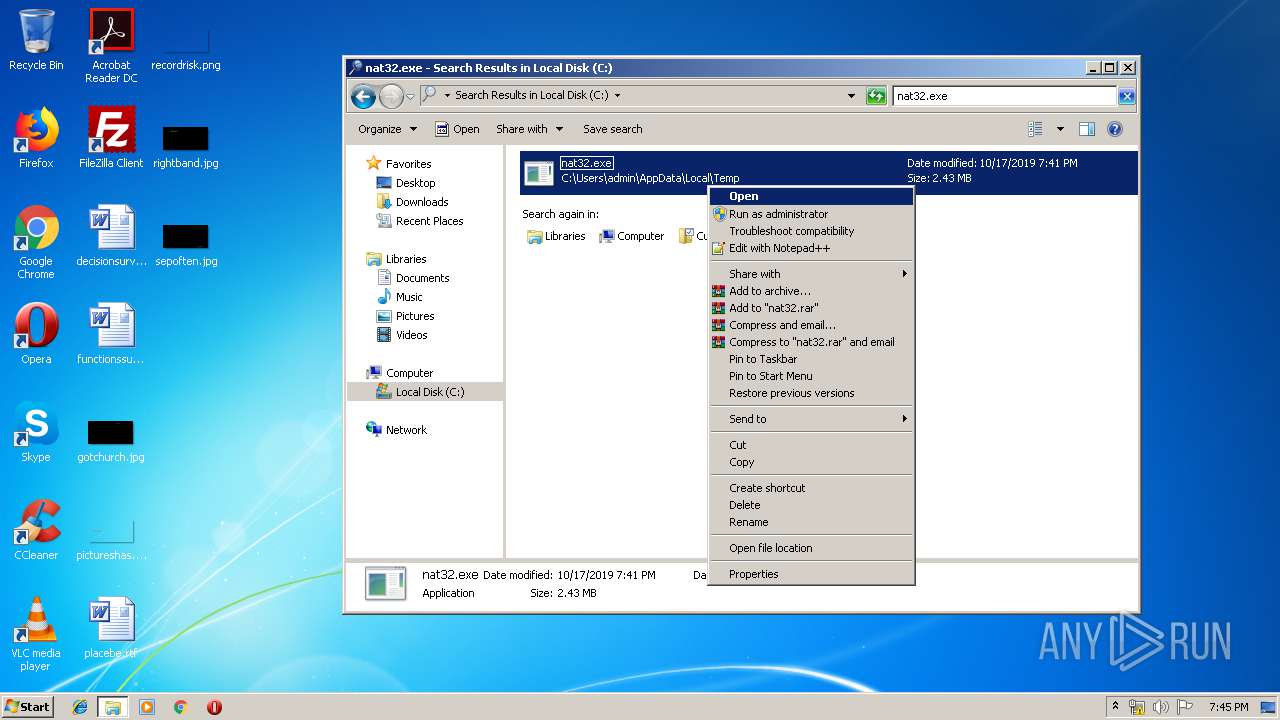Select Pin to Taskbar
1280x720 pixels.
[811, 359]
